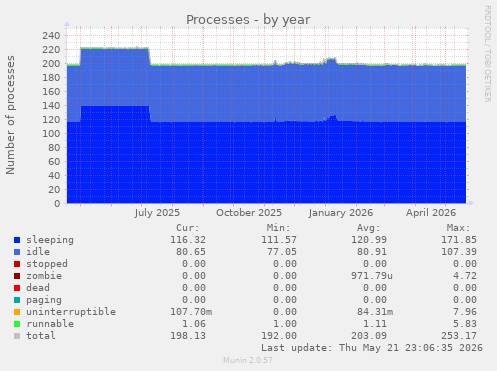Image resolution: width=497 pixels, height=371 pixels.
Task: Click the paging legend color swatch
Action: coord(17,300)
